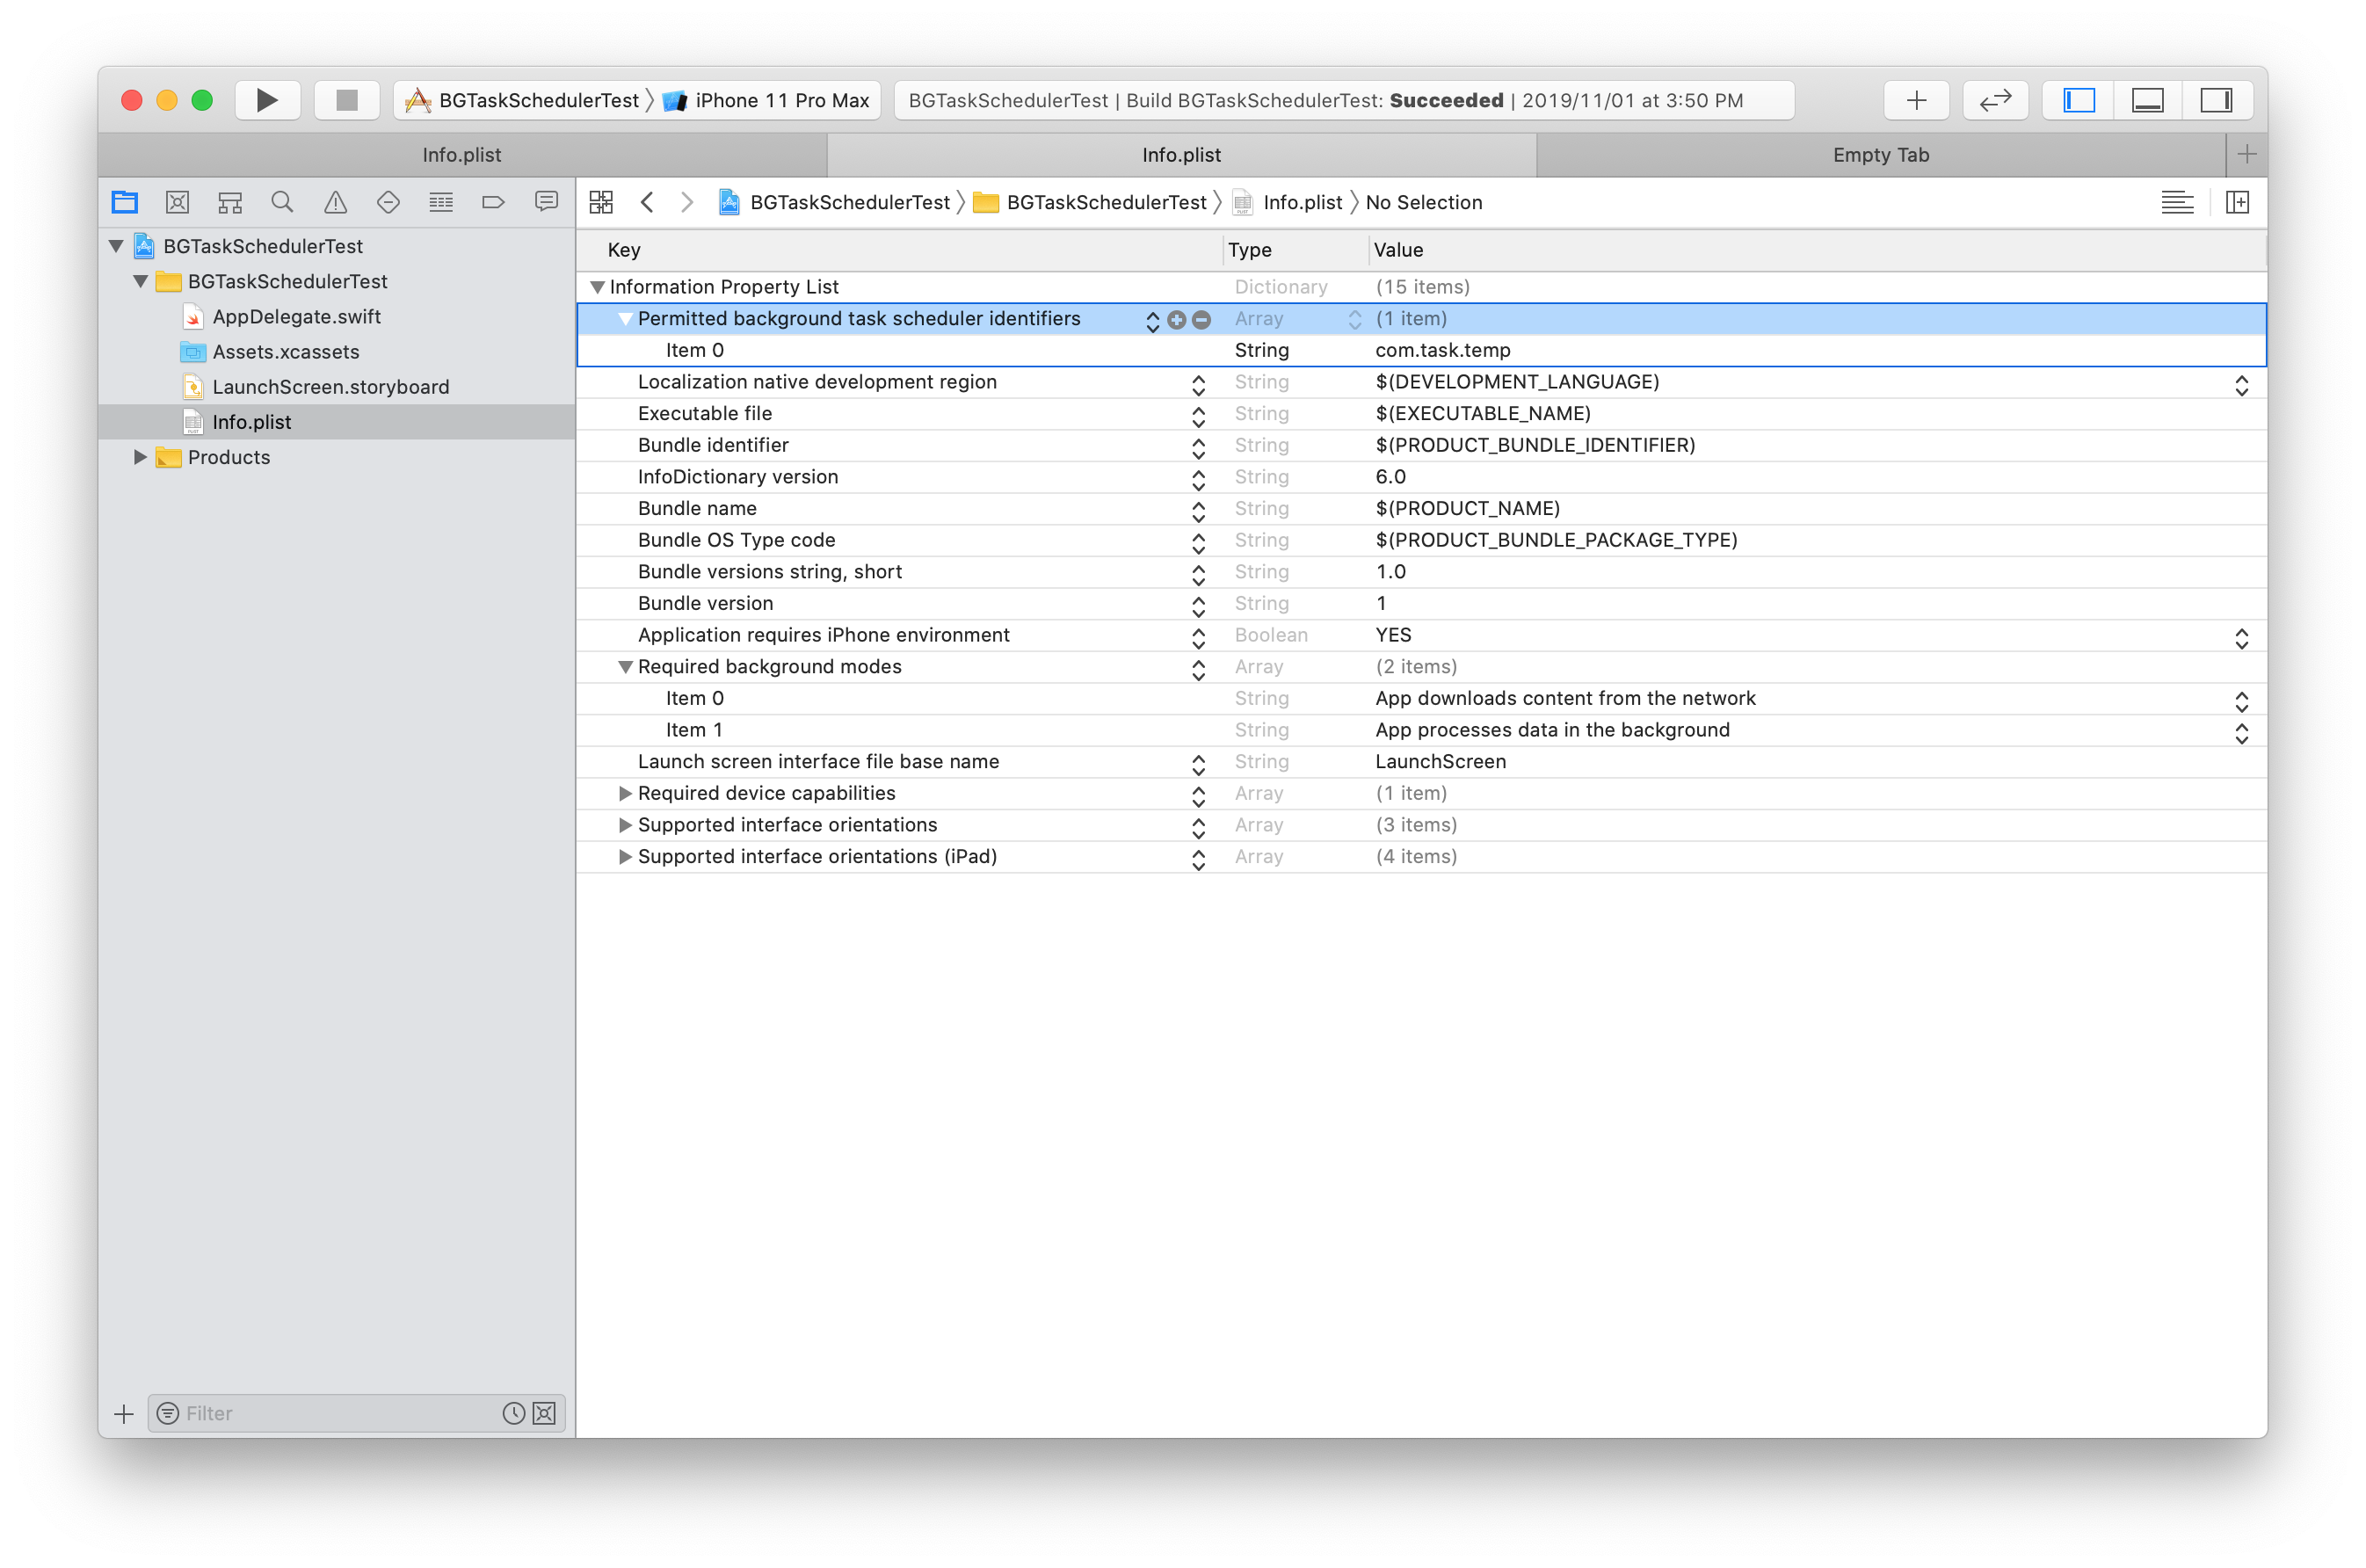Open the Find navigator magnifier icon
2366x1568 pixels.
pyautogui.click(x=282, y=202)
